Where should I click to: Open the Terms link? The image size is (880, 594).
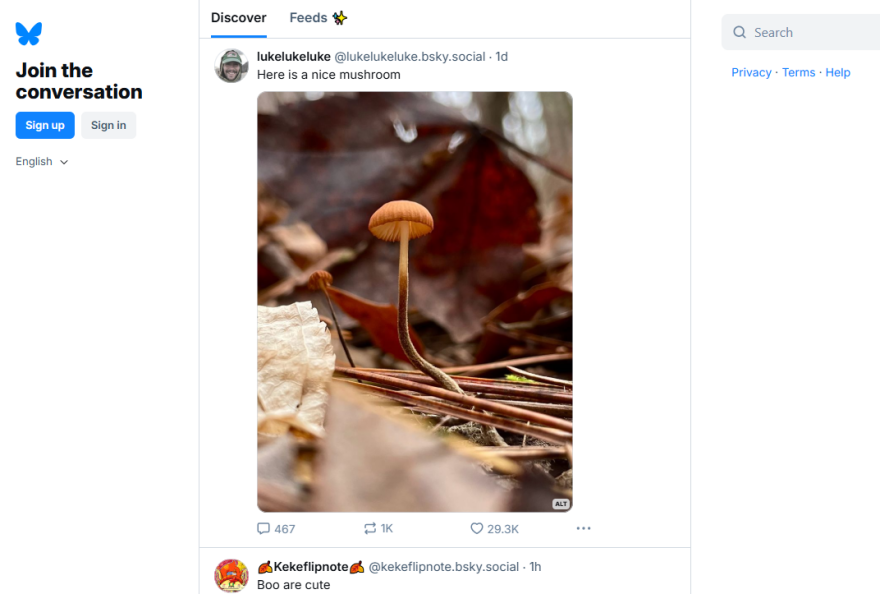coord(799,72)
